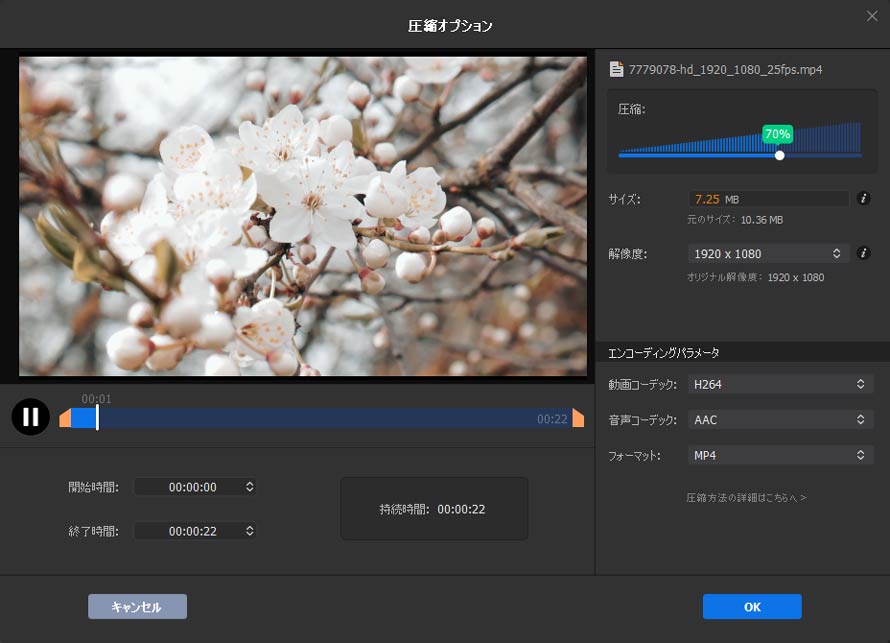Click the size input field showing 7.25

(768, 199)
